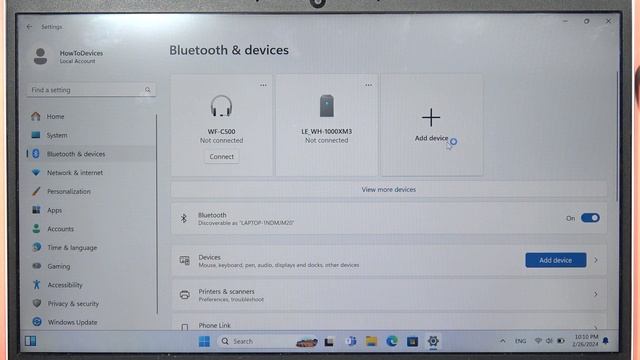Click View more devices

[389, 189]
